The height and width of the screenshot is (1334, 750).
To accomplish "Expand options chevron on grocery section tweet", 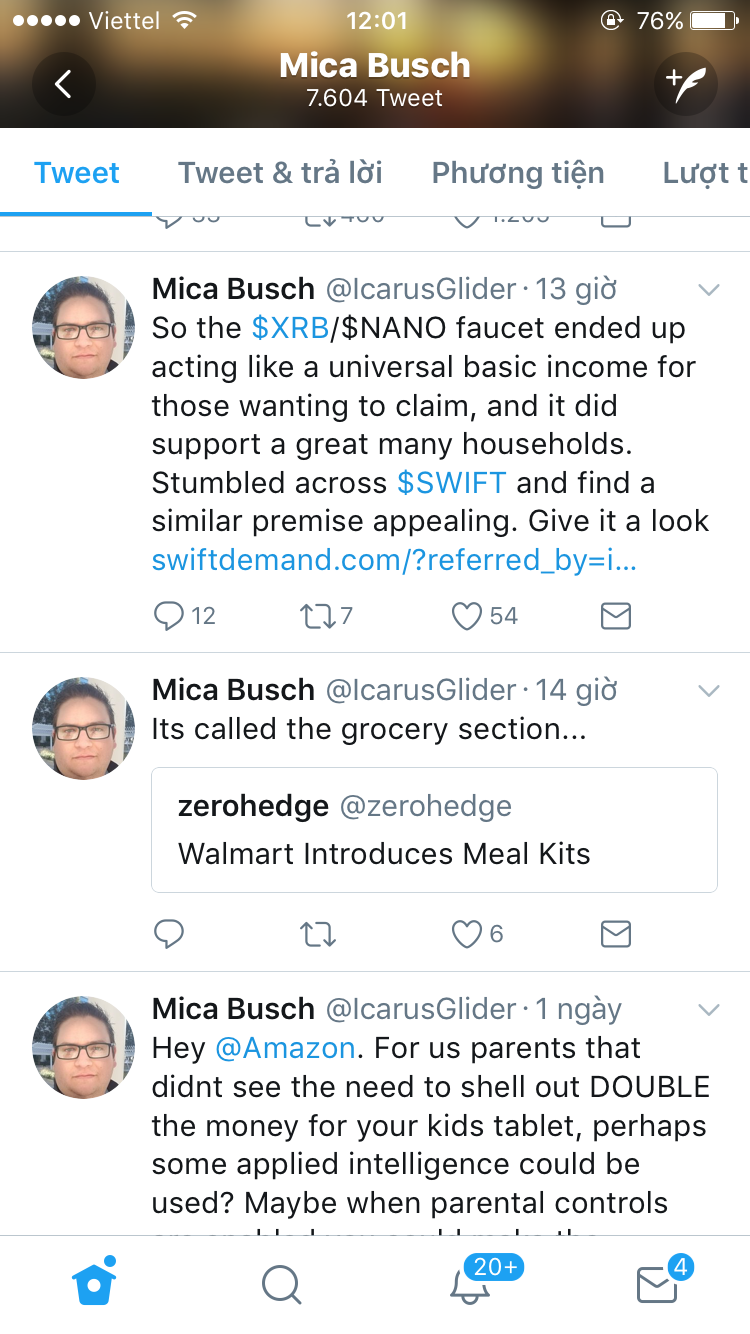I will pos(708,691).
